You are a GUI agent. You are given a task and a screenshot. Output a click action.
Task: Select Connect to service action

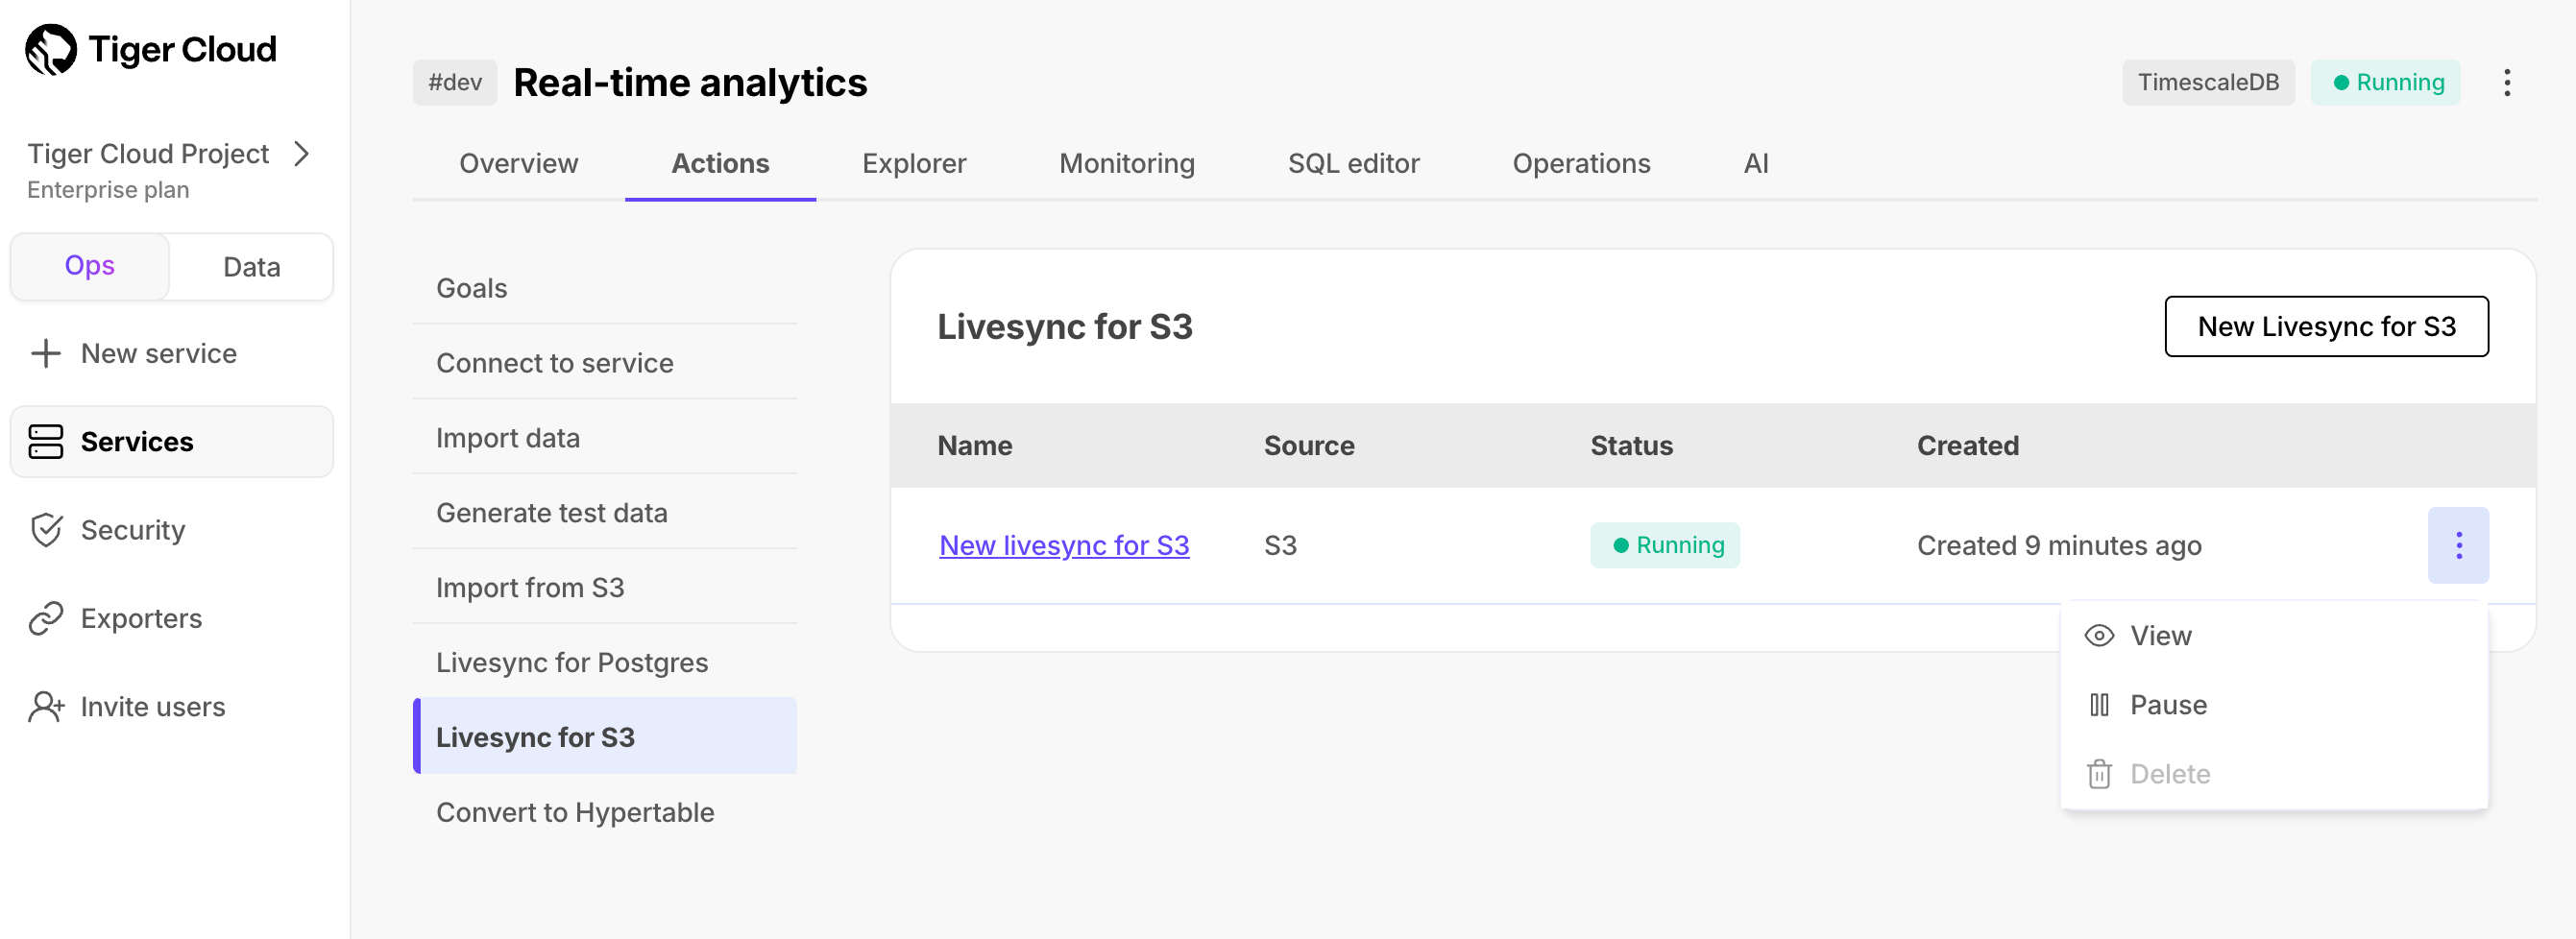605,363
